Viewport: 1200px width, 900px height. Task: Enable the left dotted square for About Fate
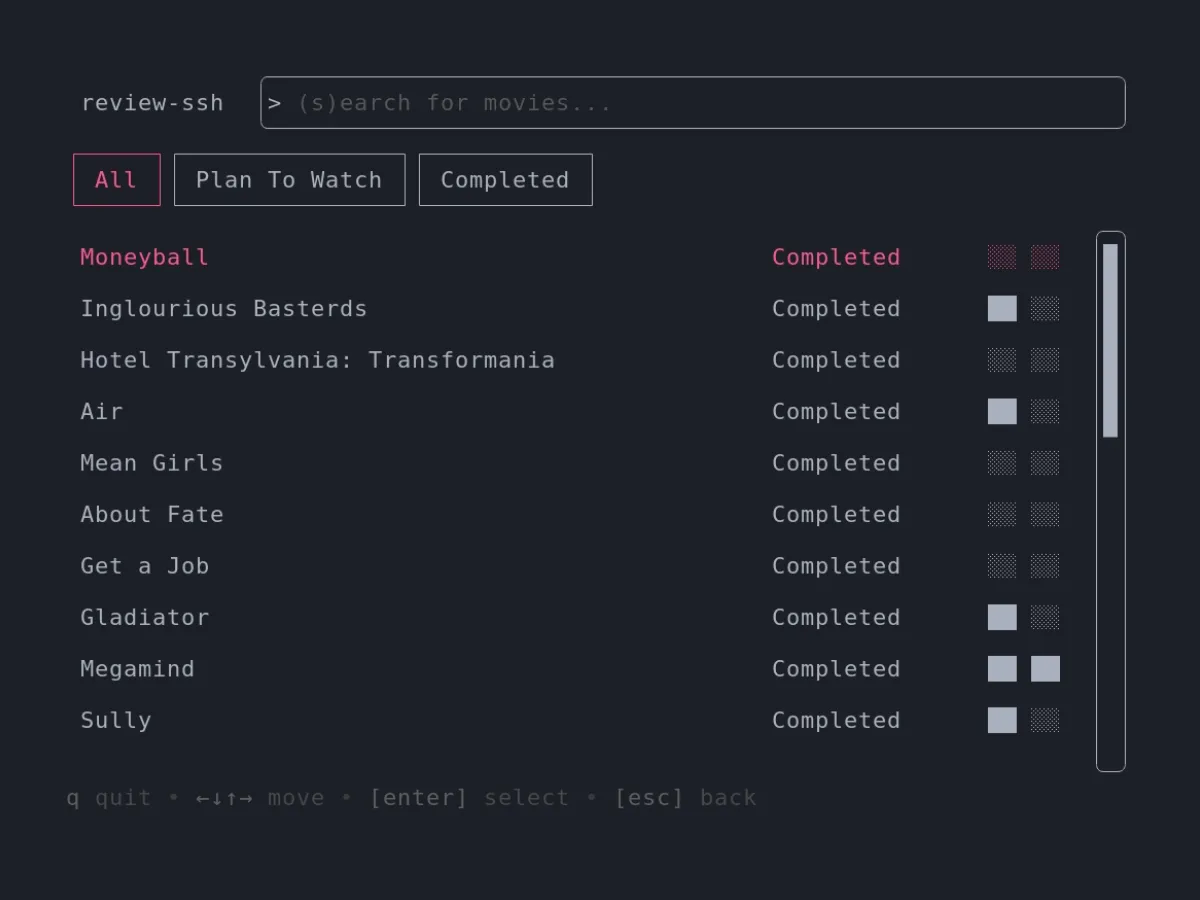[x=1002, y=515]
